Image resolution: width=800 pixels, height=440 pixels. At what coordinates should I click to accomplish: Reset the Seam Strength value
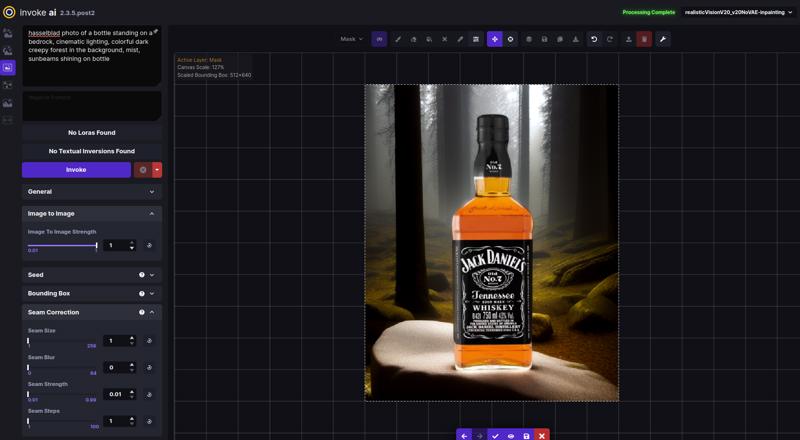[x=149, y=395]
